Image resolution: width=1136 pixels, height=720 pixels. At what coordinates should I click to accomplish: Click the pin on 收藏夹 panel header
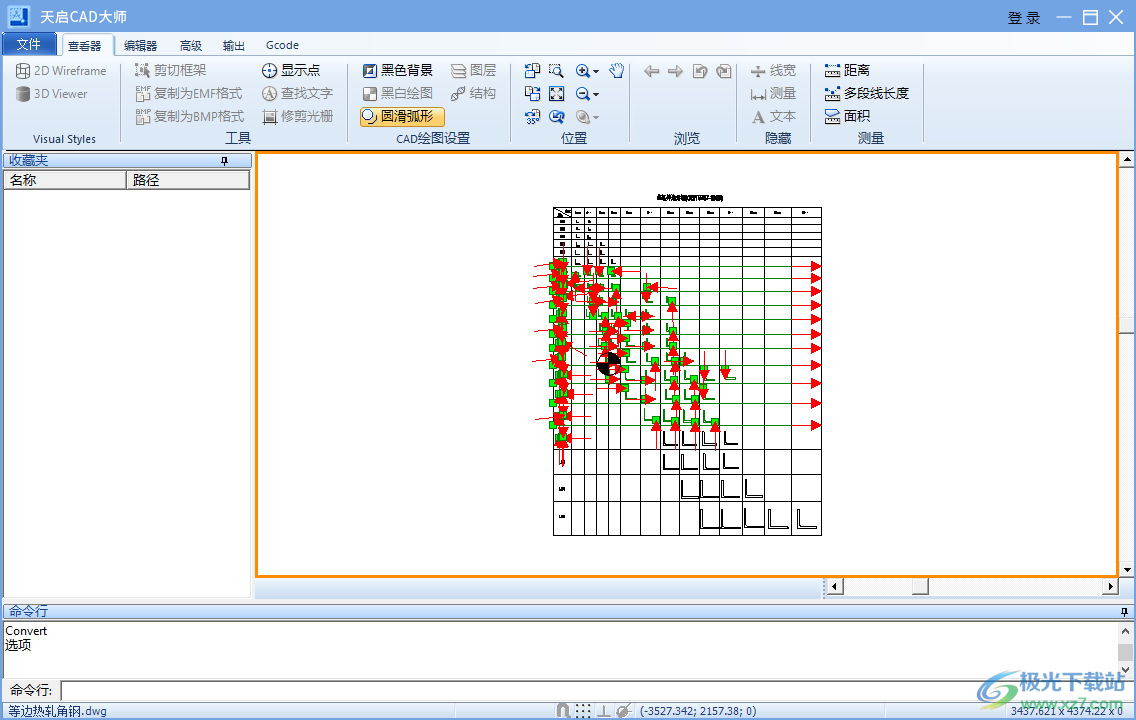click(224, 161)
